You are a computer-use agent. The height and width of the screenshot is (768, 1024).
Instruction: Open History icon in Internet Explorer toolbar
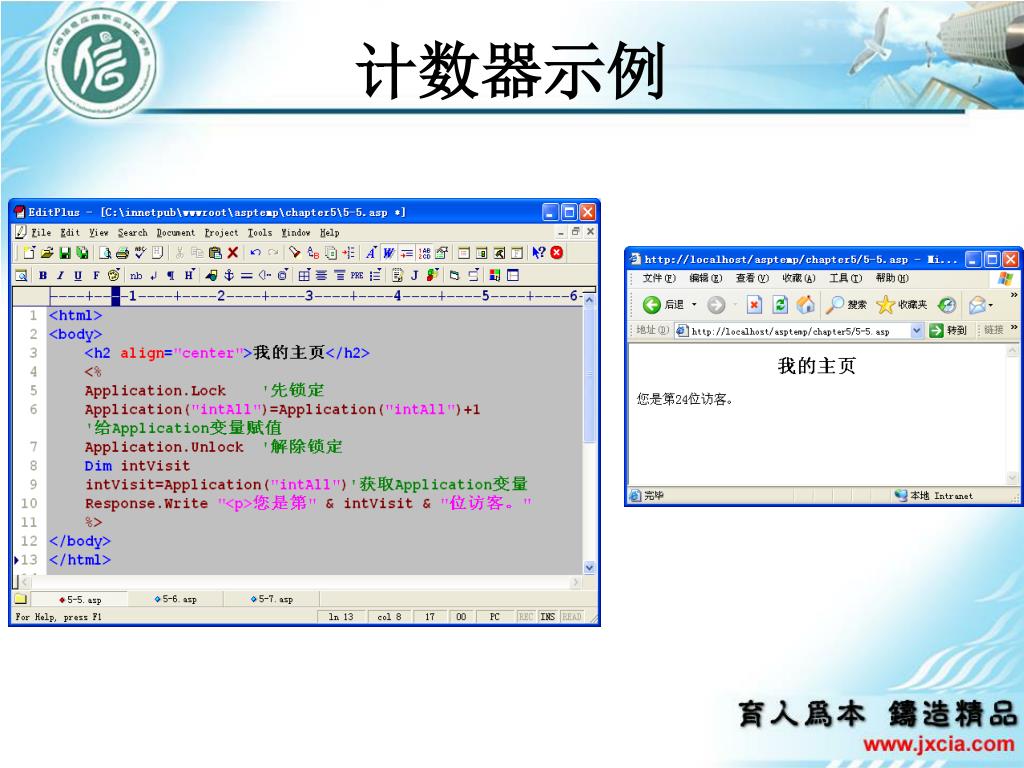[x=946, y=304]
